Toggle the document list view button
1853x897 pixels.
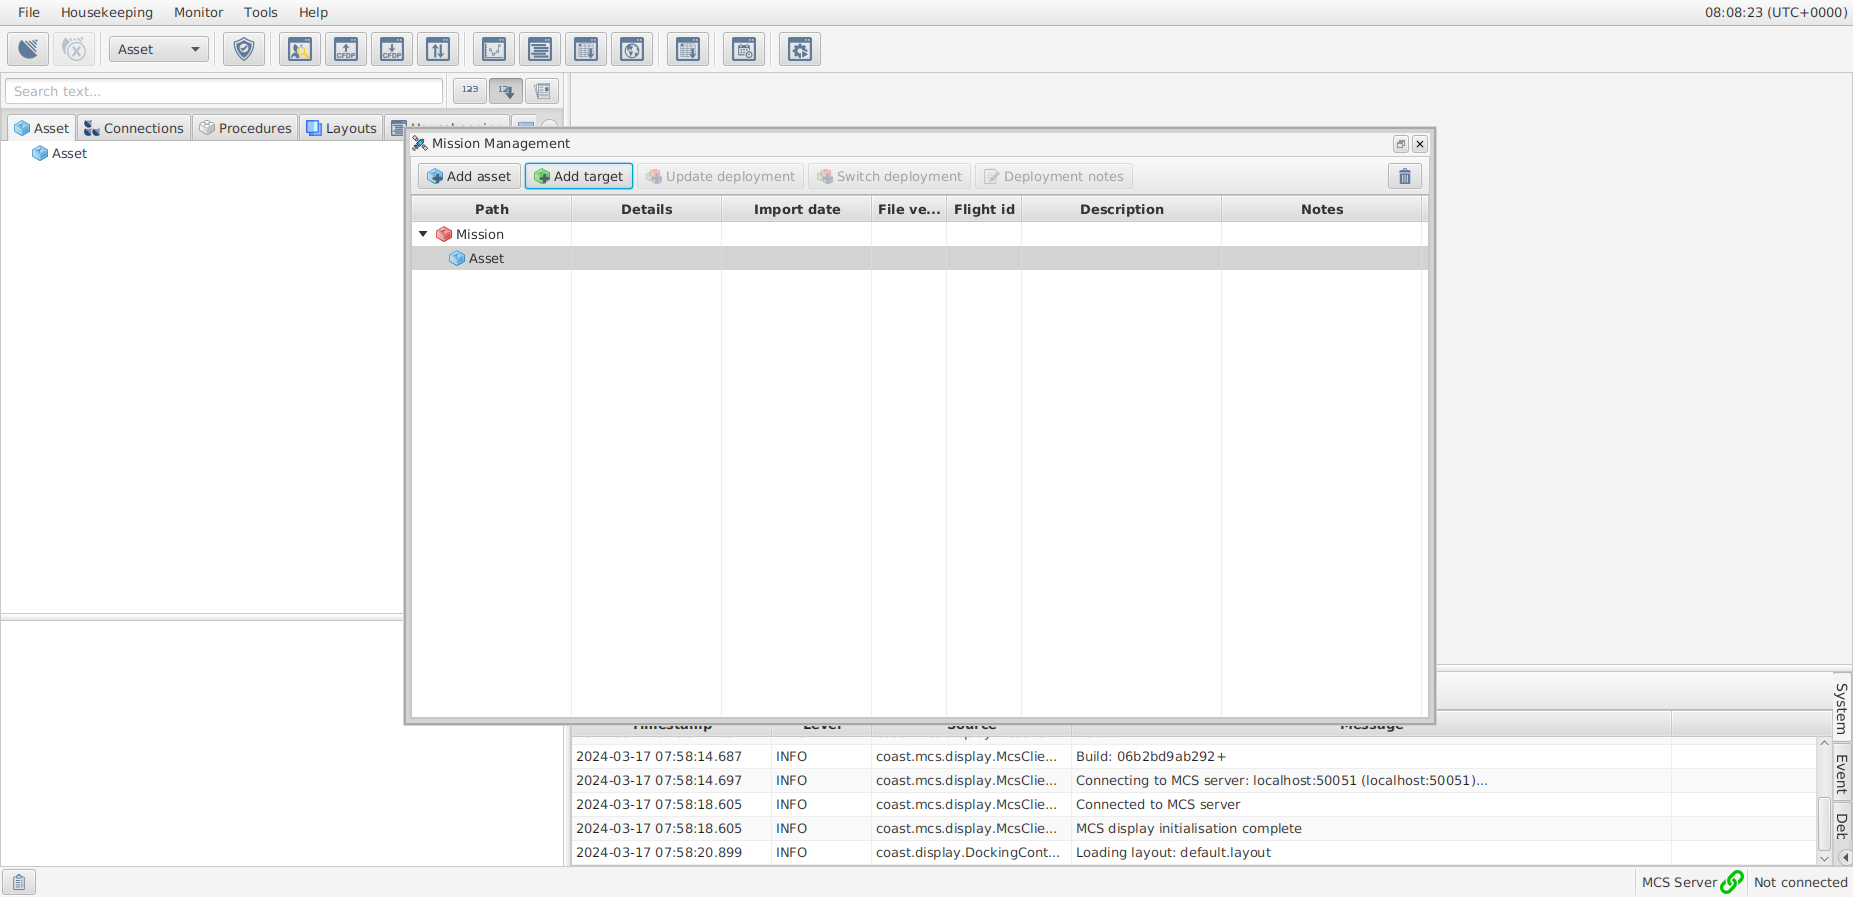click(x=542, y=91)
